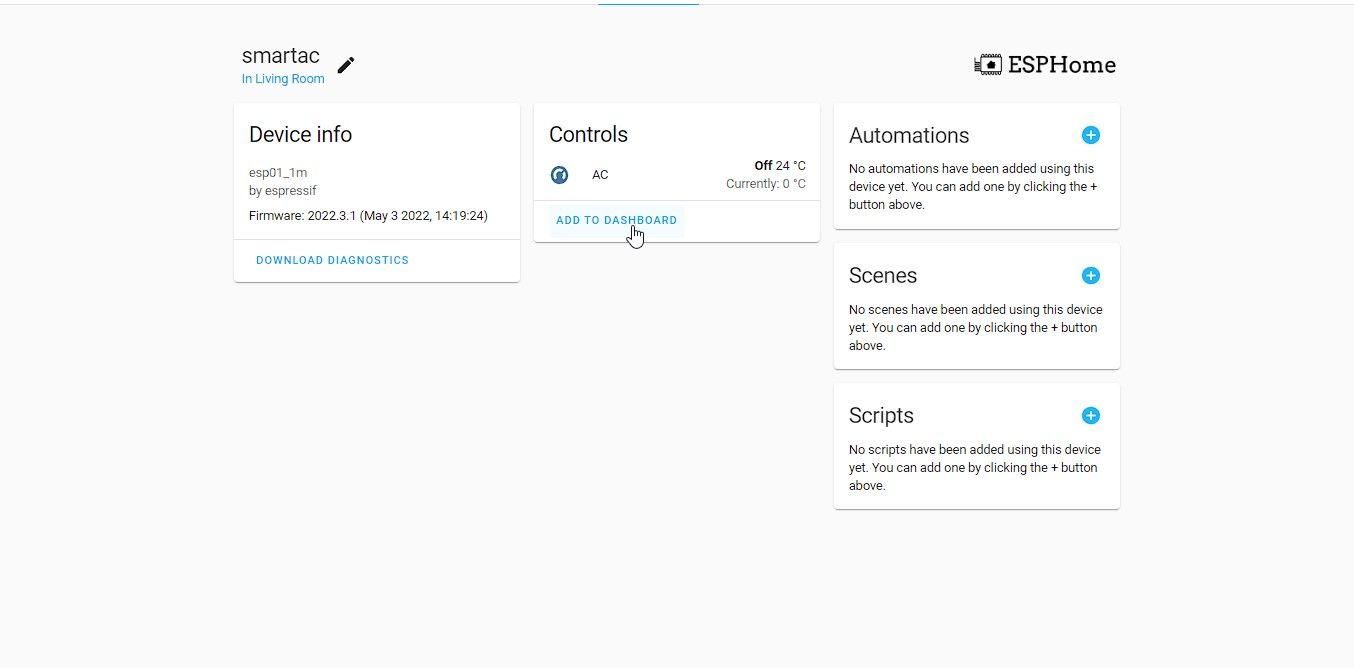Open the 'In Living Room' area link
This screenshot has height=668, width=1354.
(x=282, y=78)
